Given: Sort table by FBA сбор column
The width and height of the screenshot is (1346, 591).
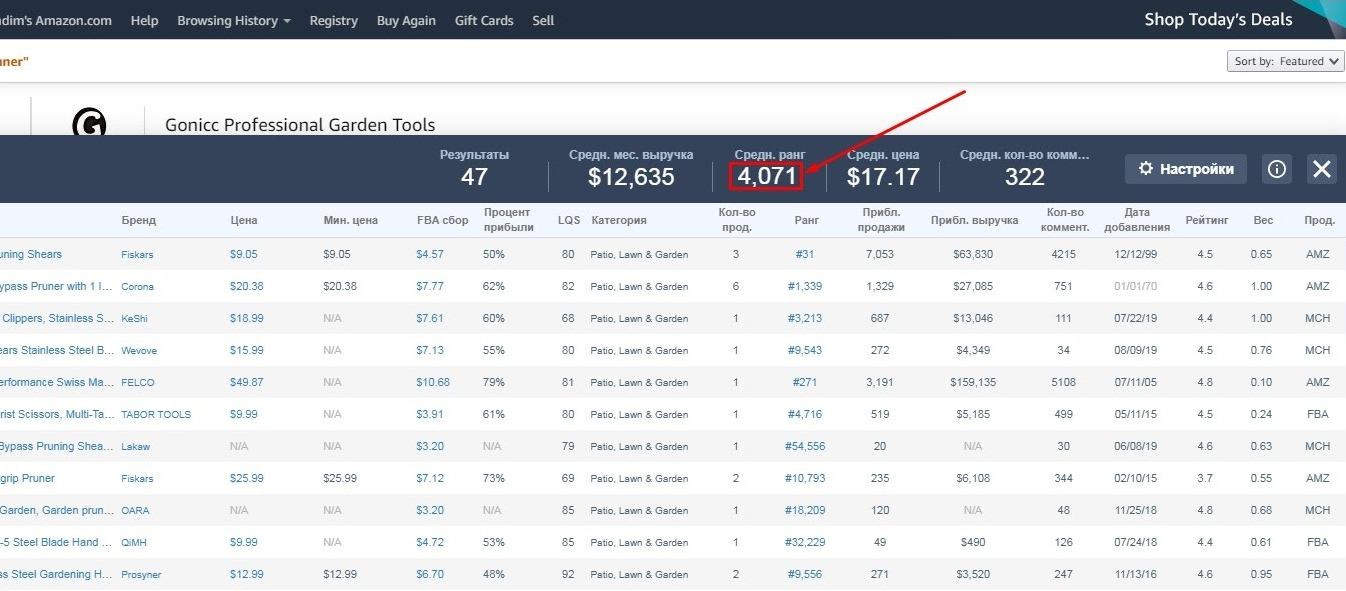Looking at the screenshot, I should coord(441,220).
